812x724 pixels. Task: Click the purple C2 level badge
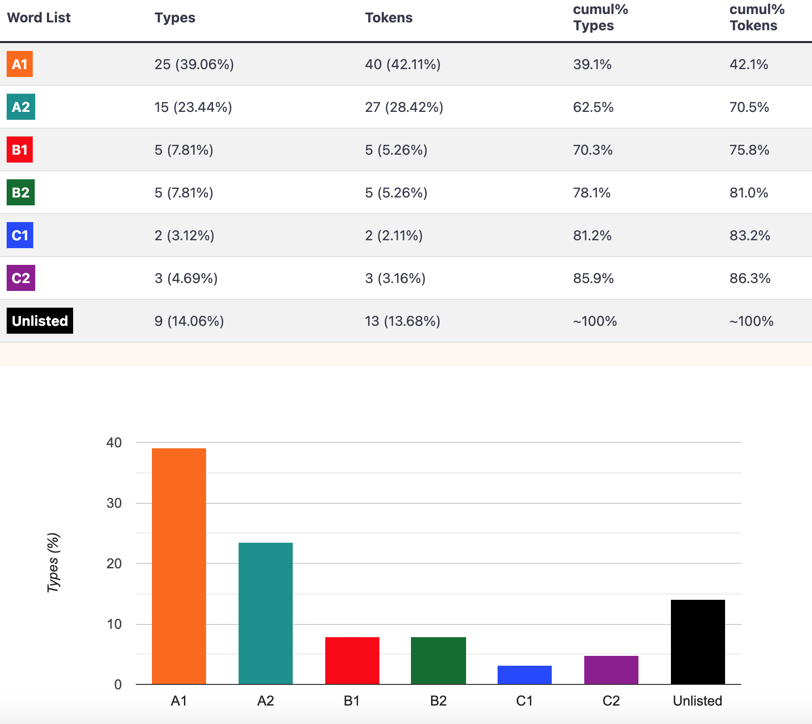[x=21, y=278]
